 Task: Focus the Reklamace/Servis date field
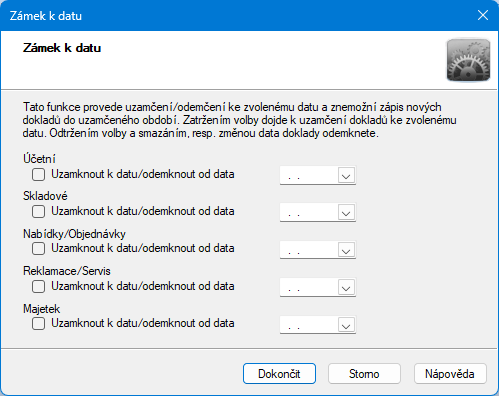[x=309, y=287]
